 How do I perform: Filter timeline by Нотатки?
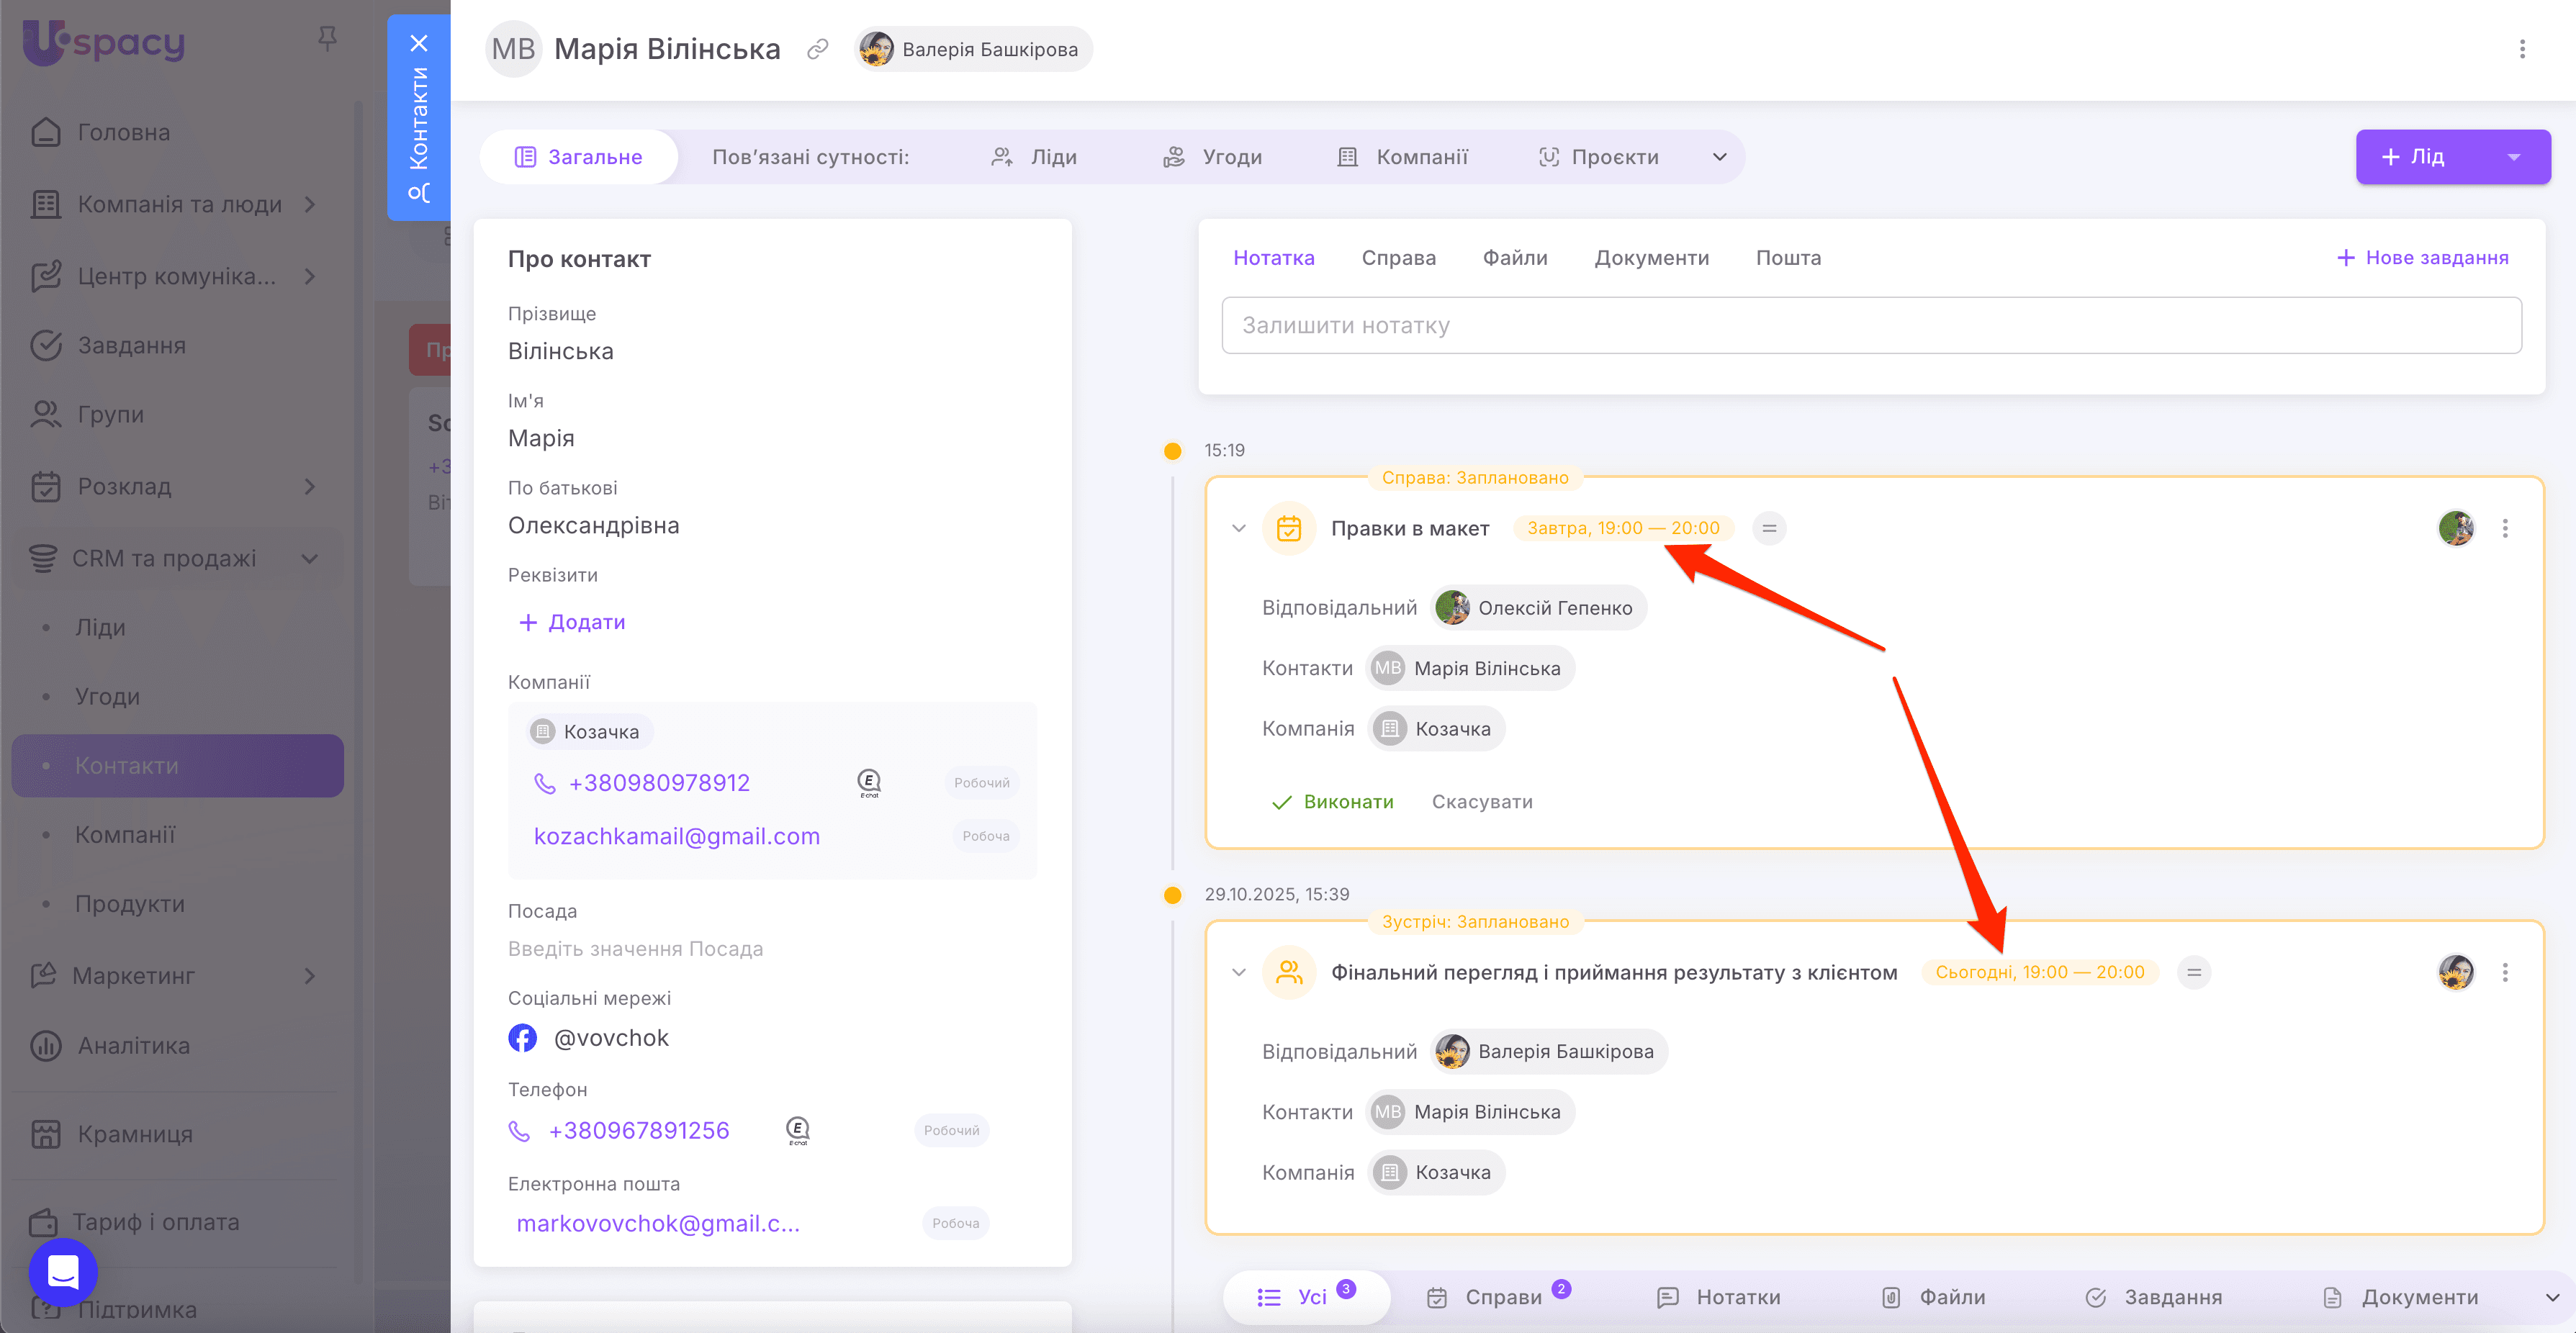(x=1719, y=1297)
